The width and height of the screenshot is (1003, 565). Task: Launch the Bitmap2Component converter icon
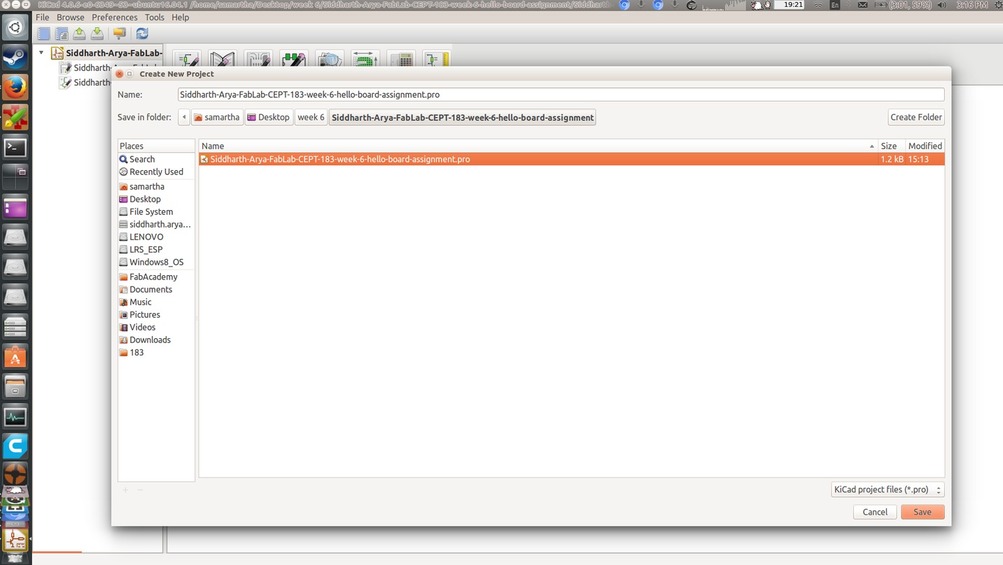tap(366, 60)
